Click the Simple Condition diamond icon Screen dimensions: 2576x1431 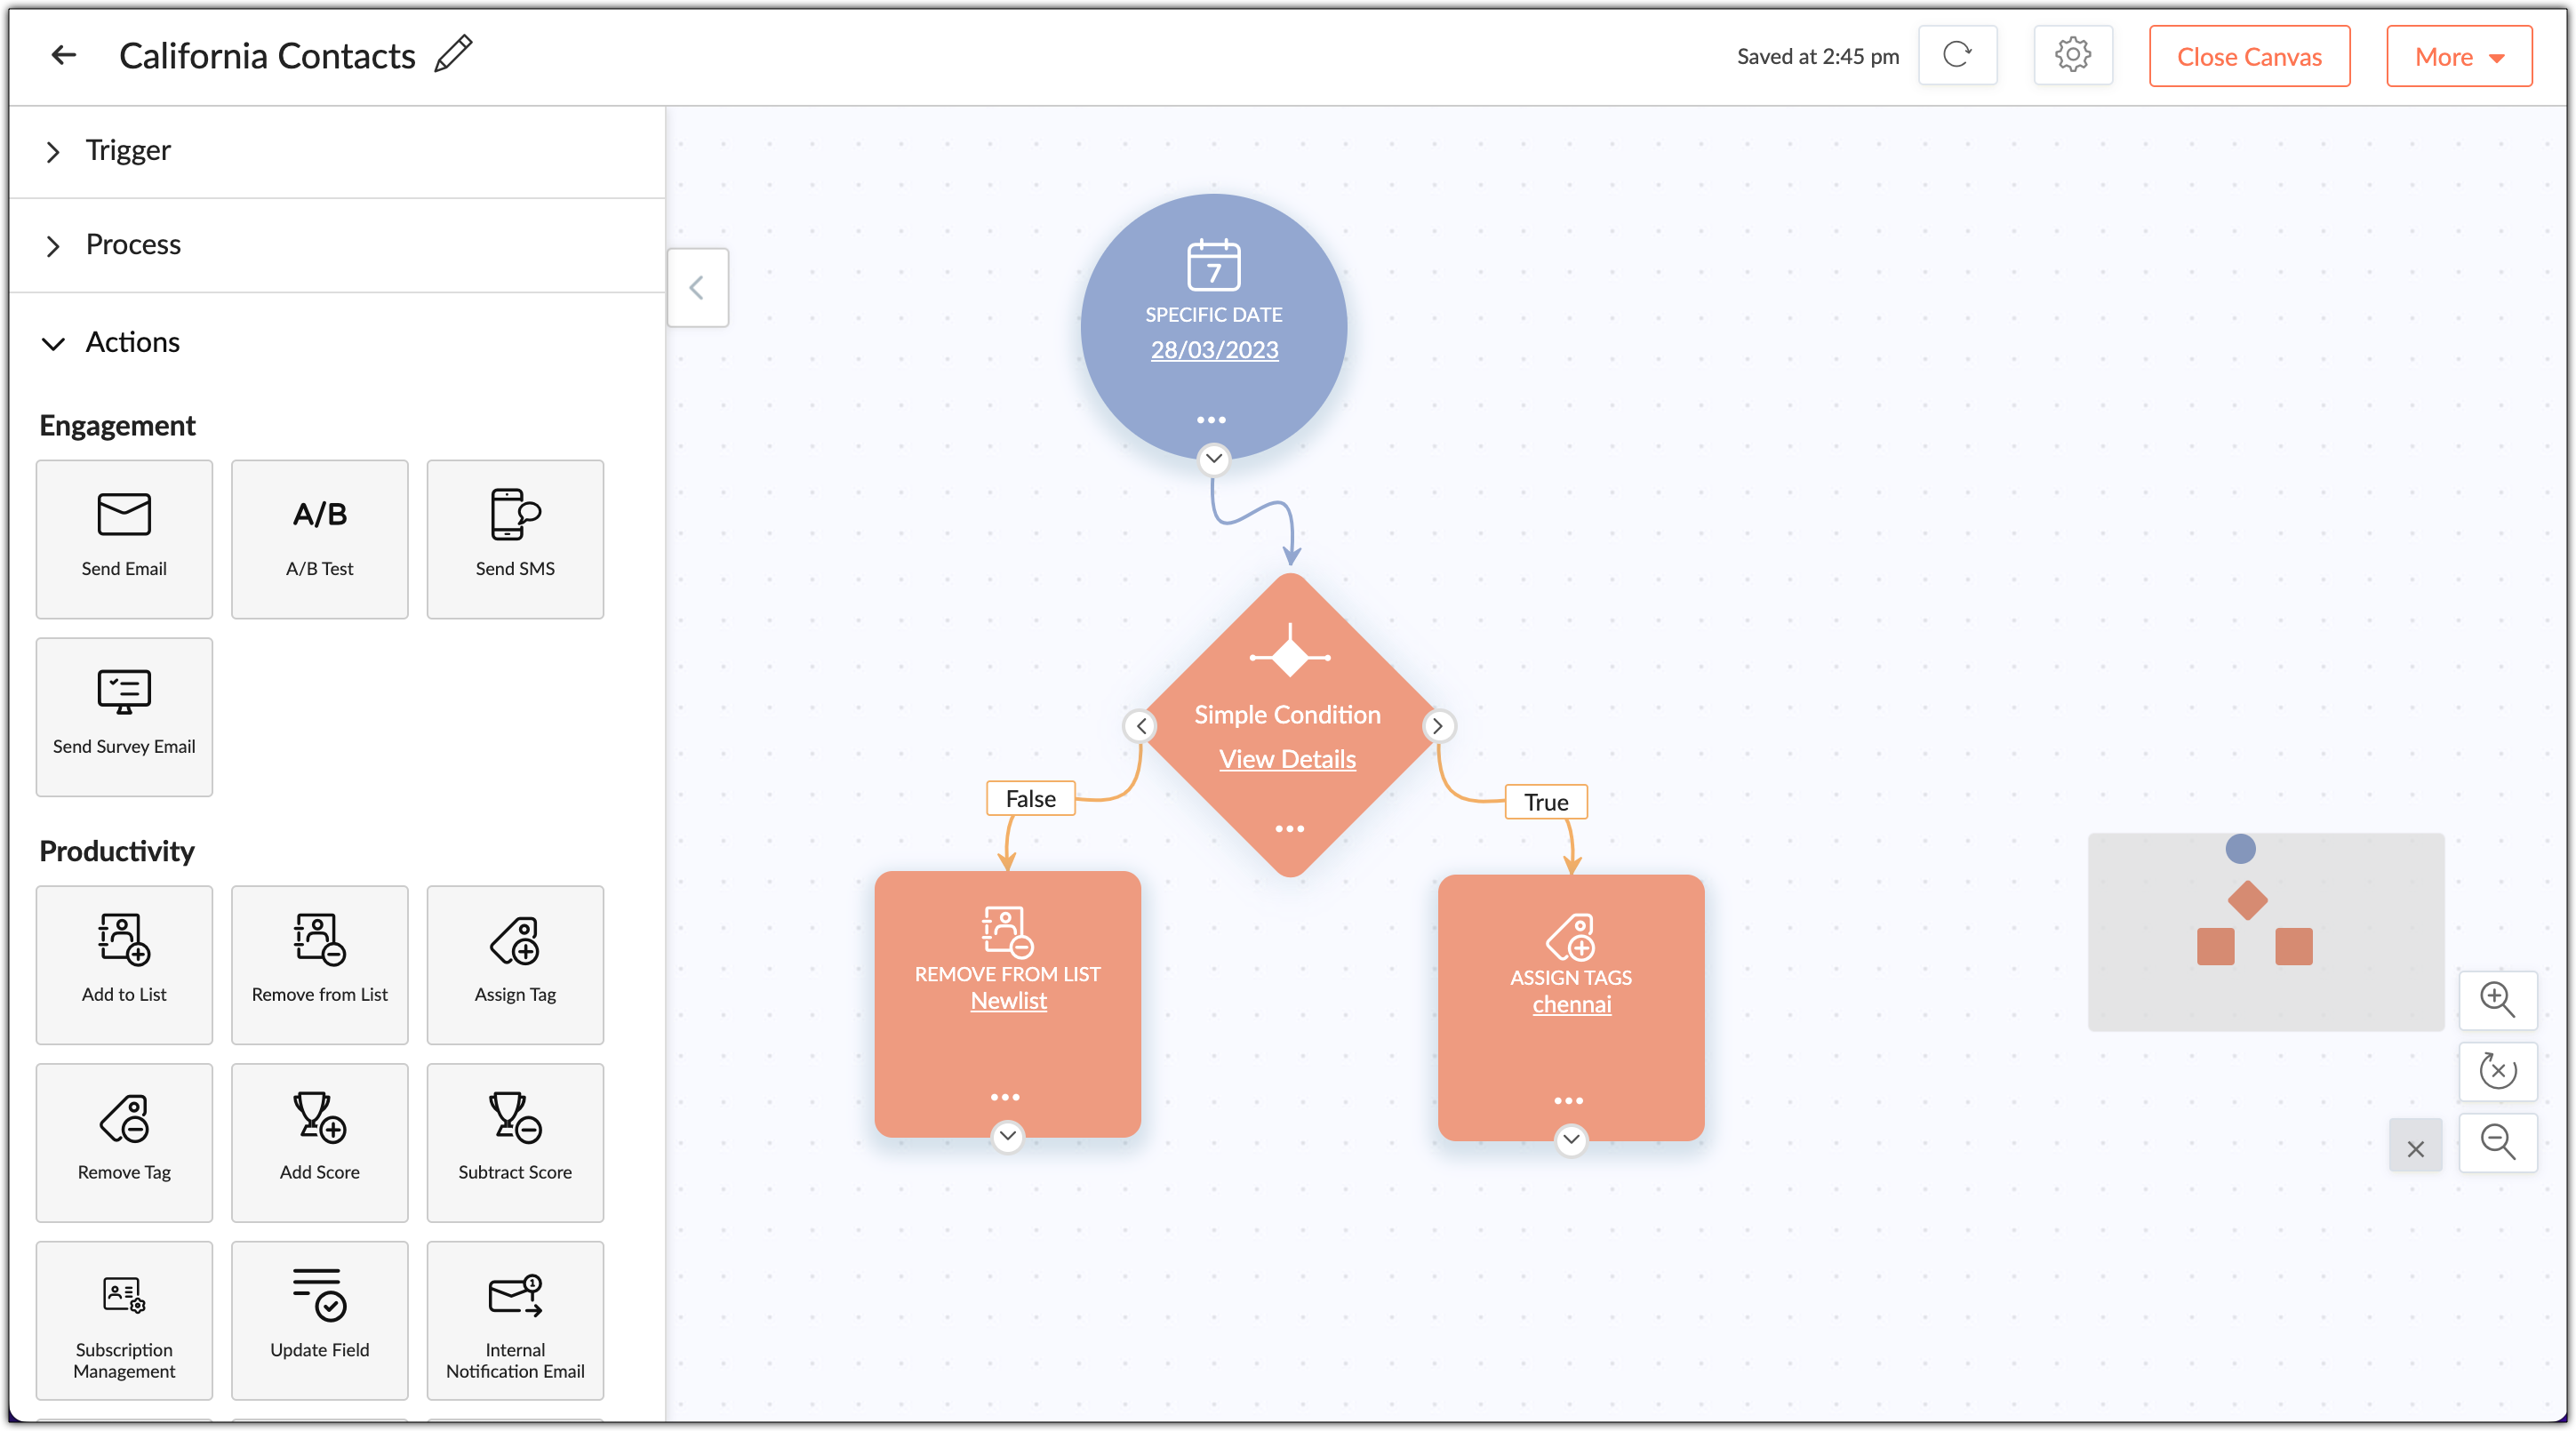pyautogui.click(x=1290, y=654)
